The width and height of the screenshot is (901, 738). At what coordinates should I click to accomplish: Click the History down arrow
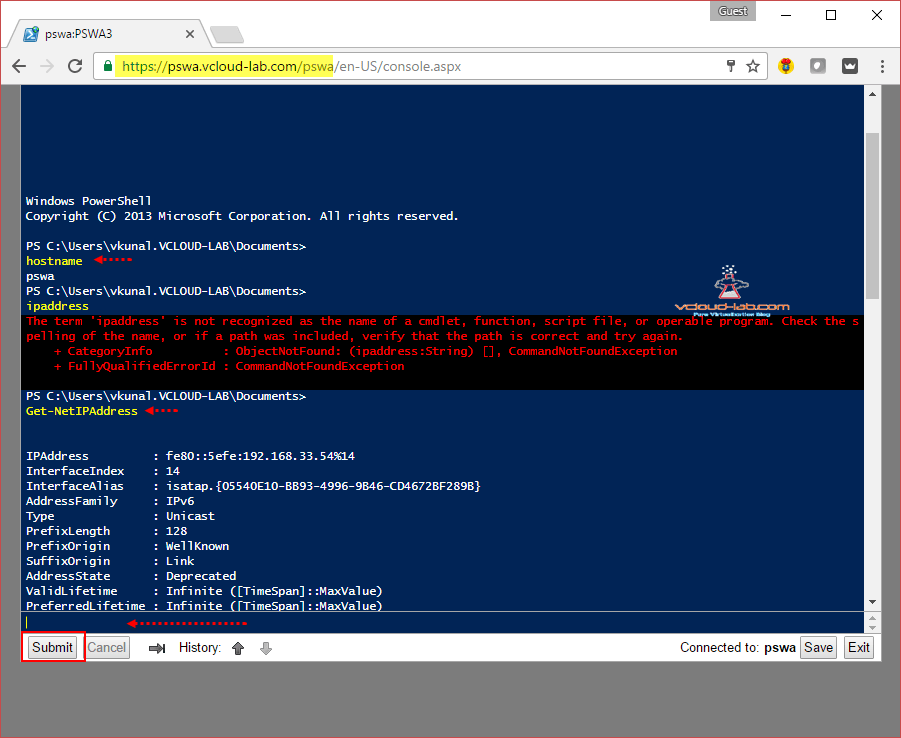265,648
